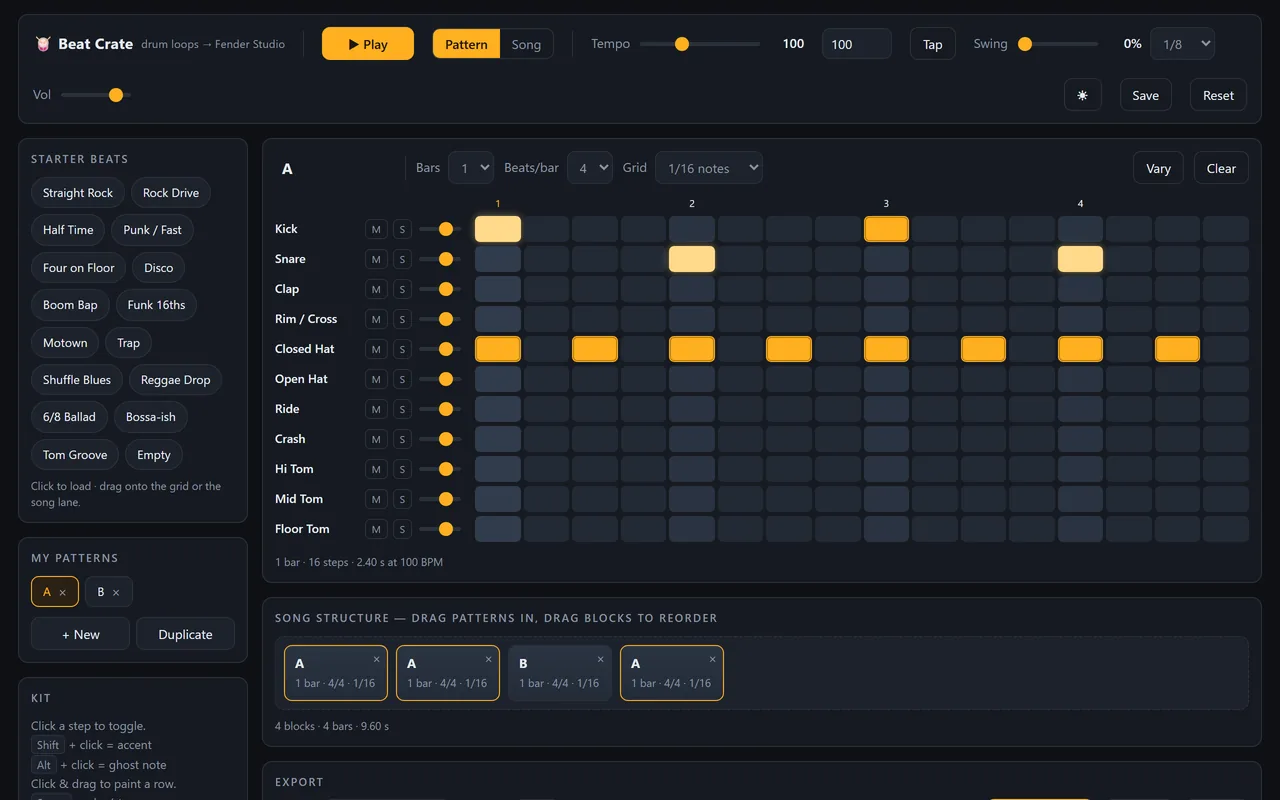Click the tempo number input field
This screenshot has width=1280, height=800.
click(x=857, y=44)
